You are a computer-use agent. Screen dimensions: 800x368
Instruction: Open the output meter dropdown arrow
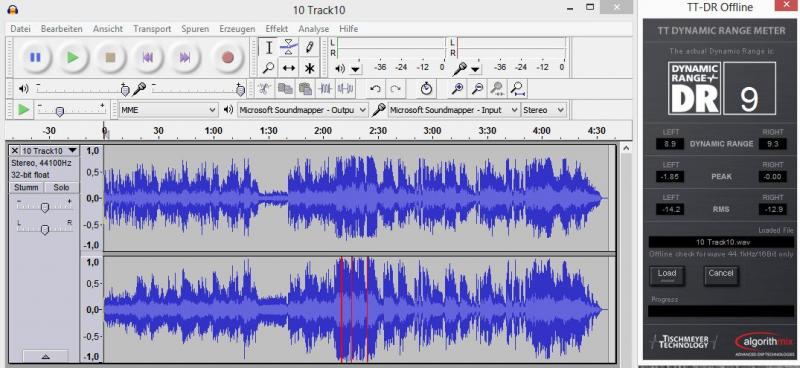355,69
